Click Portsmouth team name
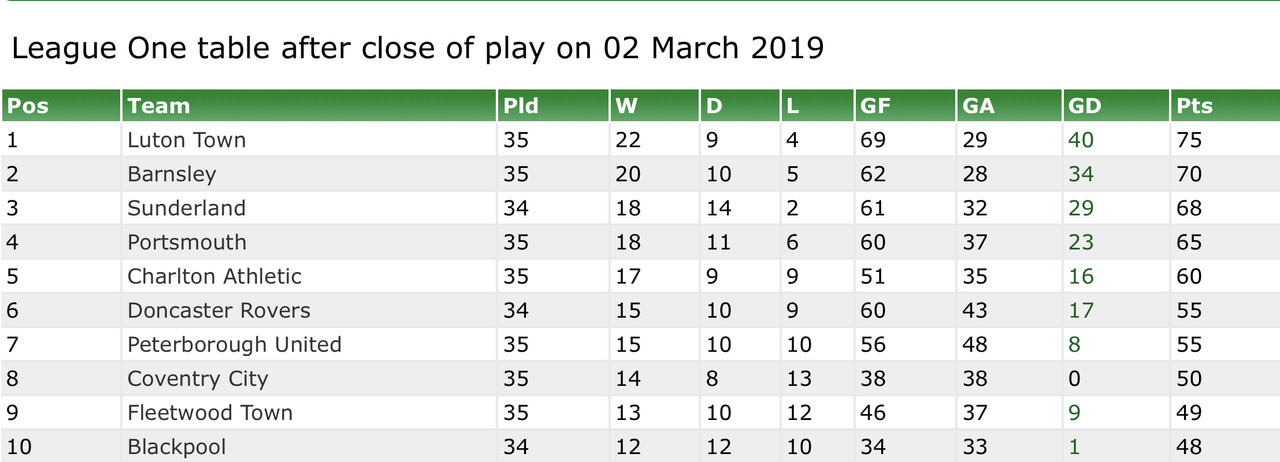This screenshot has width=1280, height=462. pyautogui.click(x=186, y=242)
